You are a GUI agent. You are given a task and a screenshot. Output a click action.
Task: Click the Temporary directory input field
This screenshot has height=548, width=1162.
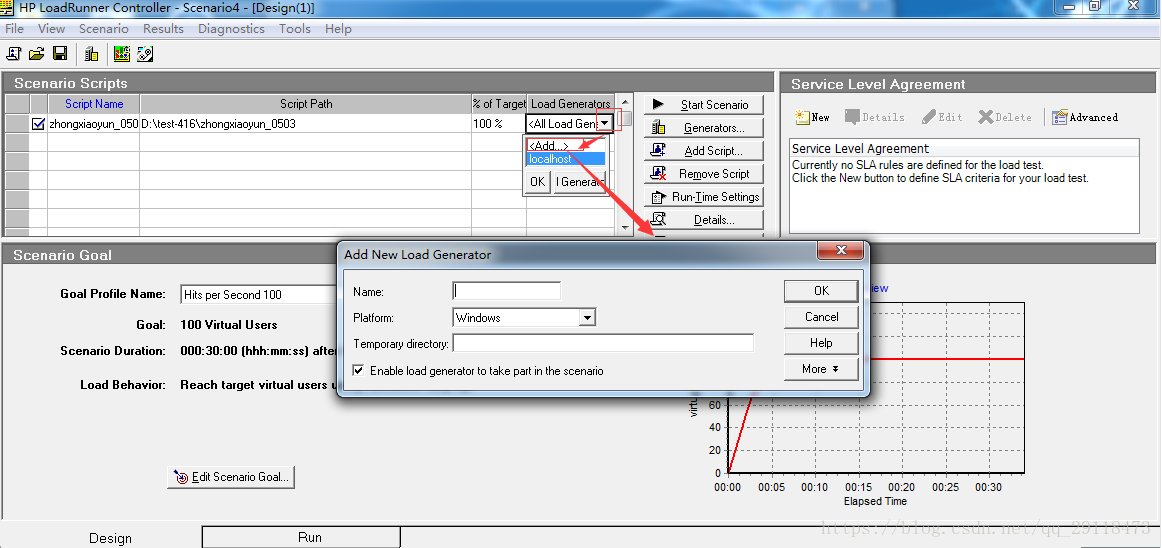603,343
